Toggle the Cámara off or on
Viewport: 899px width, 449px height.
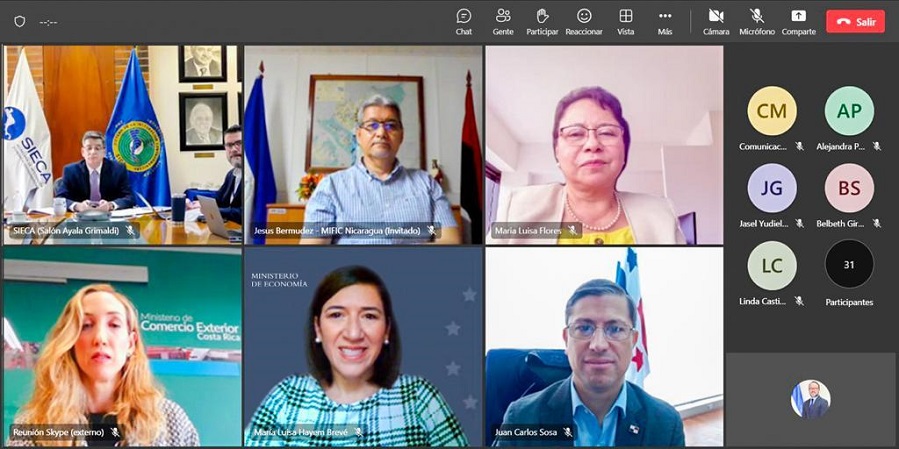pyautogui.click(x=716, y=21)
